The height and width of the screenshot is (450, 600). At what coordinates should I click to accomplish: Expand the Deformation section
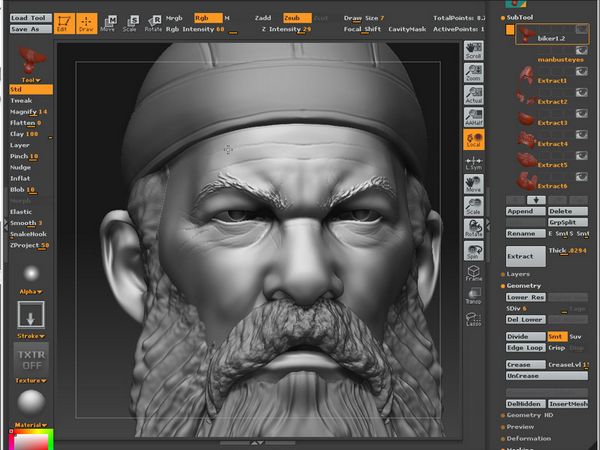(528, 438)
